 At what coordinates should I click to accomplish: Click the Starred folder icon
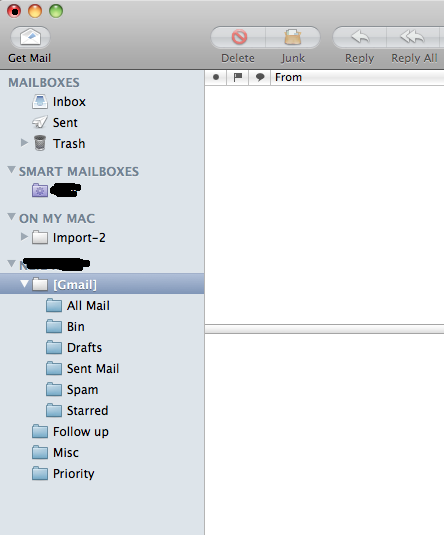pyautogui.click(x=54, y=410)
